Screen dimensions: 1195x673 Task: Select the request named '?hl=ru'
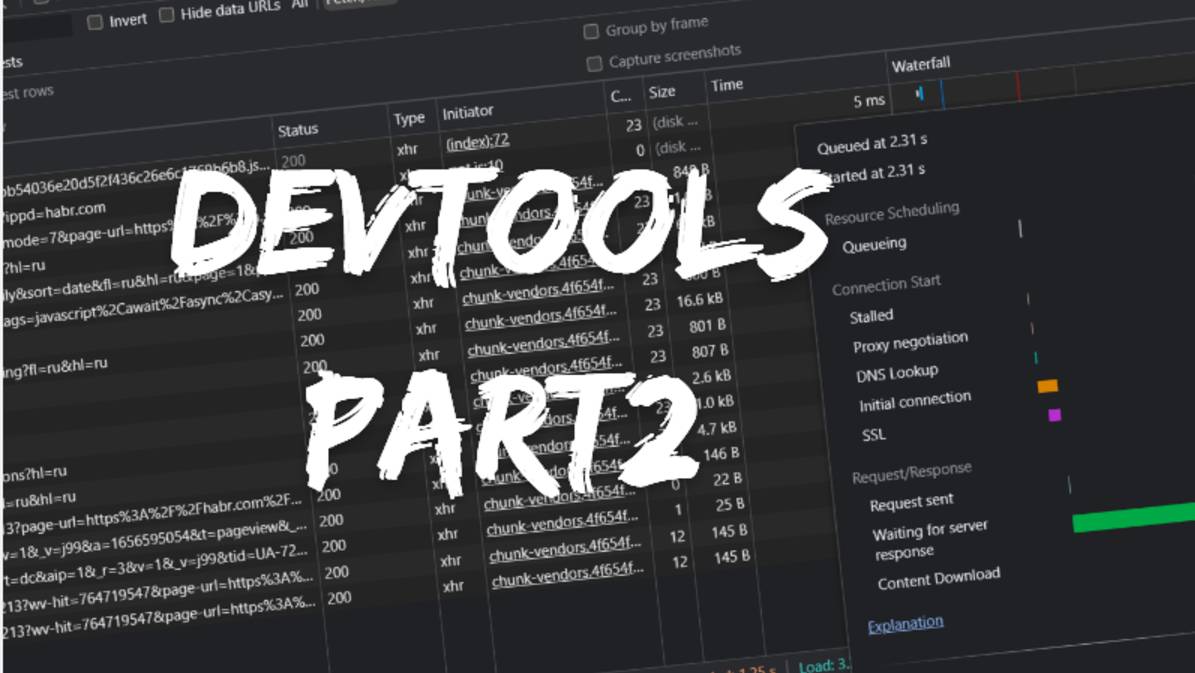tap(24, 267)
